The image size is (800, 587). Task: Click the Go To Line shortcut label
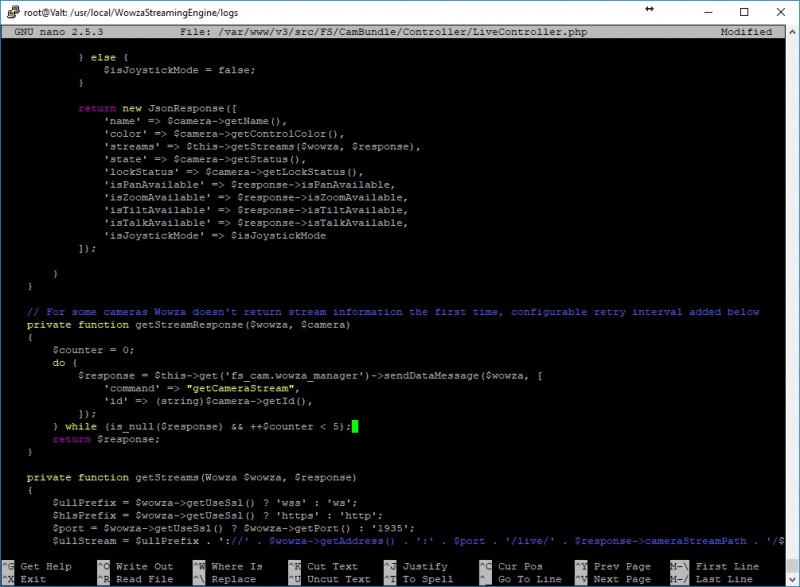pos(530,579)
